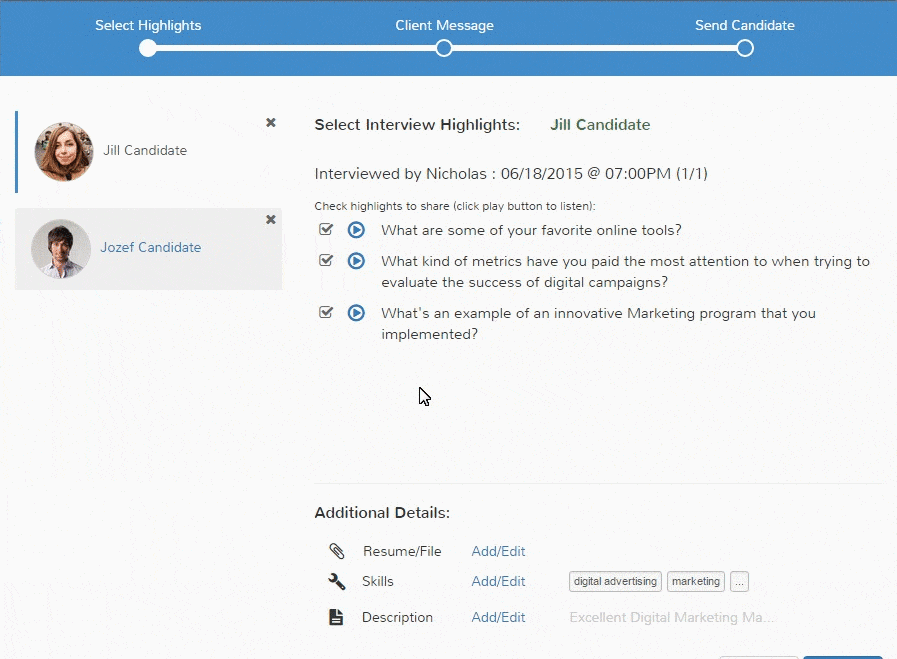Image resolution: width=897 pixels, height=659 pixels.
Task: Click Jill Candidate's profile photo
Action: coord(63,152)
